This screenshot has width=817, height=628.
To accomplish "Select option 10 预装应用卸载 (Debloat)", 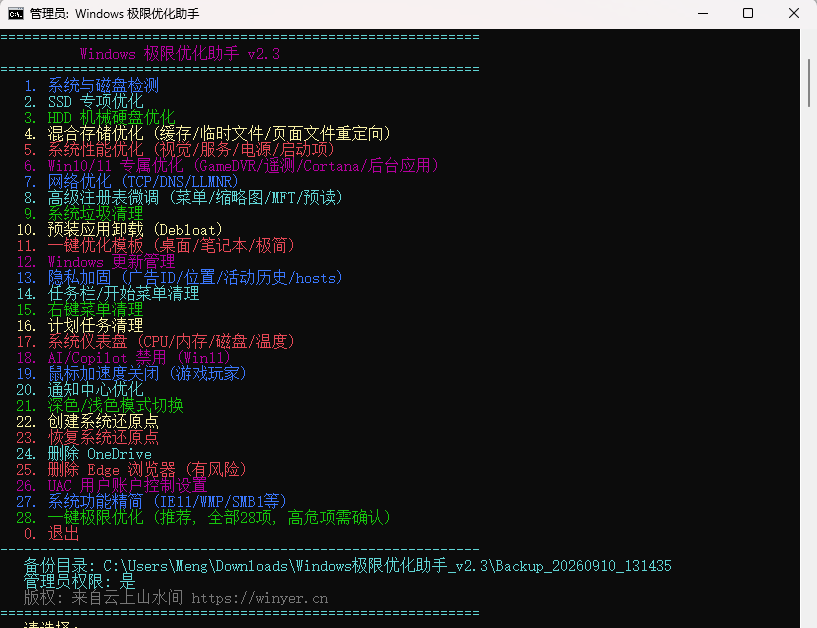I will coord(119,230).
